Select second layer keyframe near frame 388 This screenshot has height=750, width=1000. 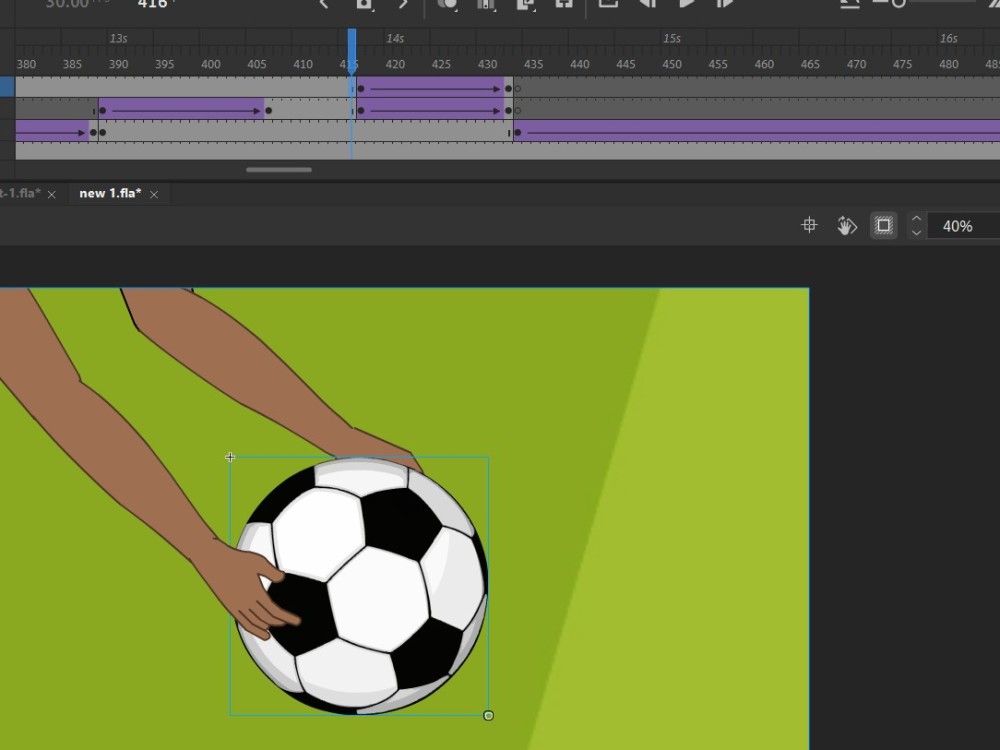coord(103,111)
